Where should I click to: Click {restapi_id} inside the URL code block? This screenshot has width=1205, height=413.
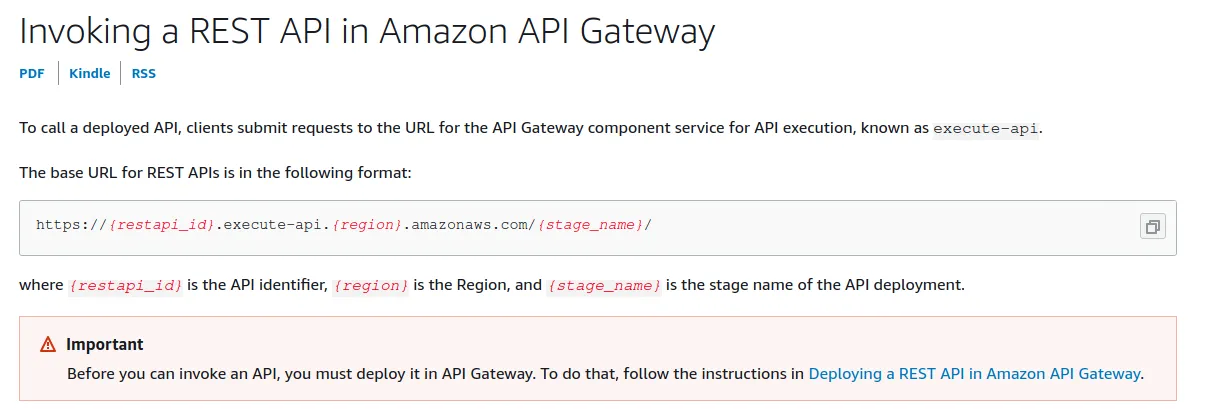161,225
